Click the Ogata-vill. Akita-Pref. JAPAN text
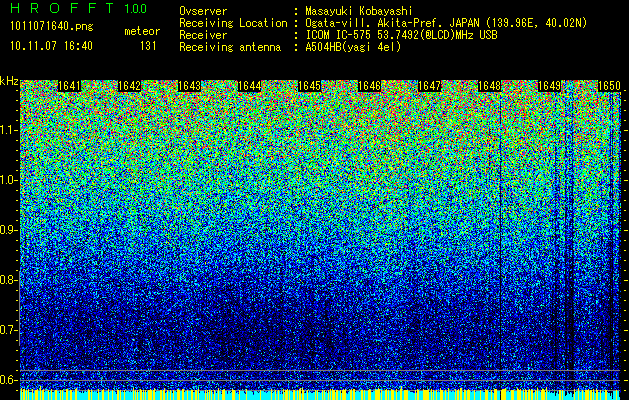This screenshot has width=629, height=400. click(446, 23)
